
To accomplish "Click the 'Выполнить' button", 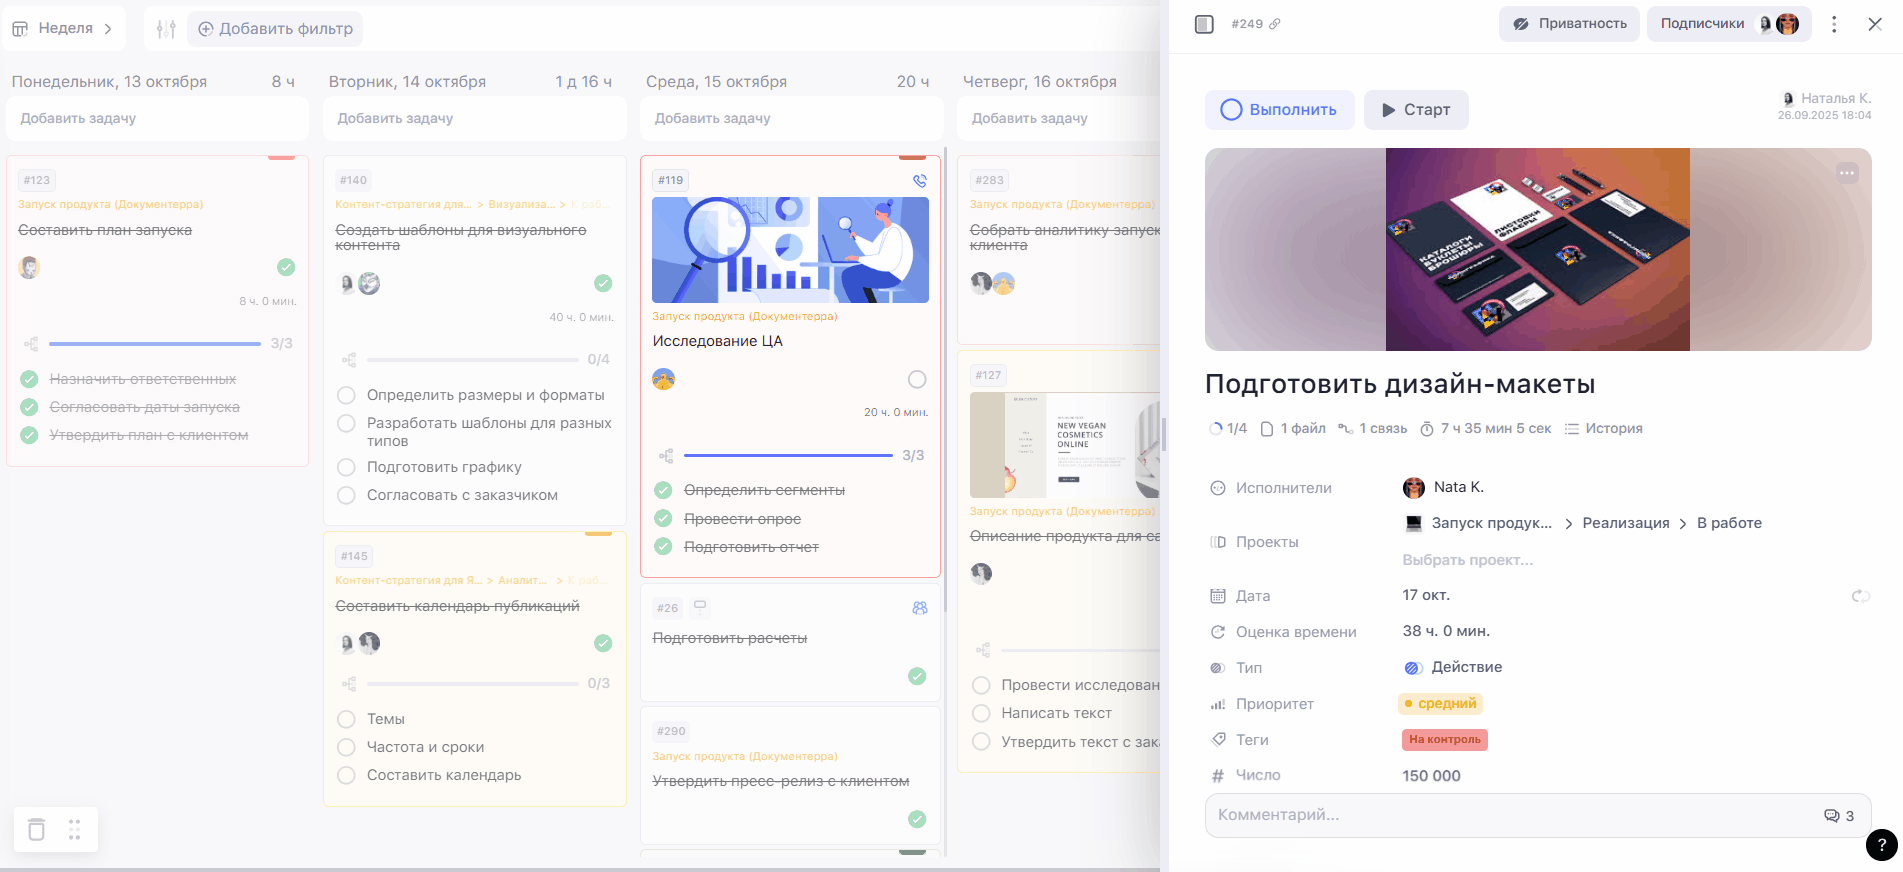I will 1279,110.
